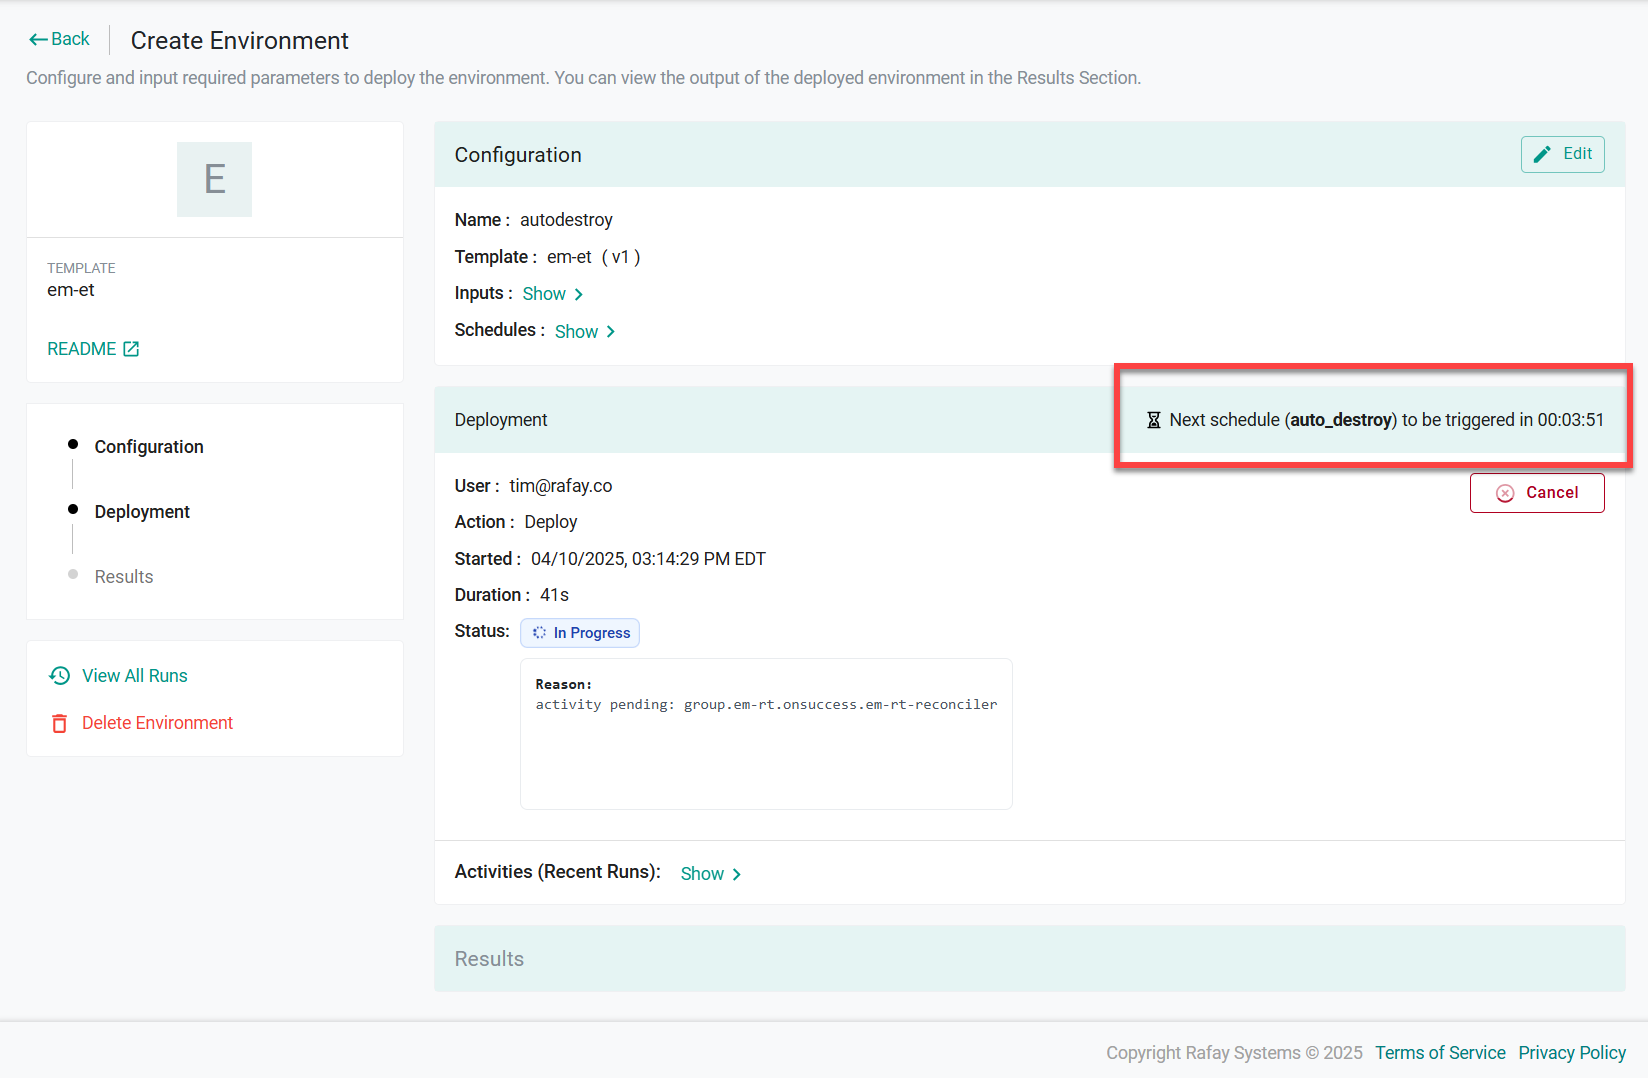Click the trash icon next to Delete Environment

point(60,723)
